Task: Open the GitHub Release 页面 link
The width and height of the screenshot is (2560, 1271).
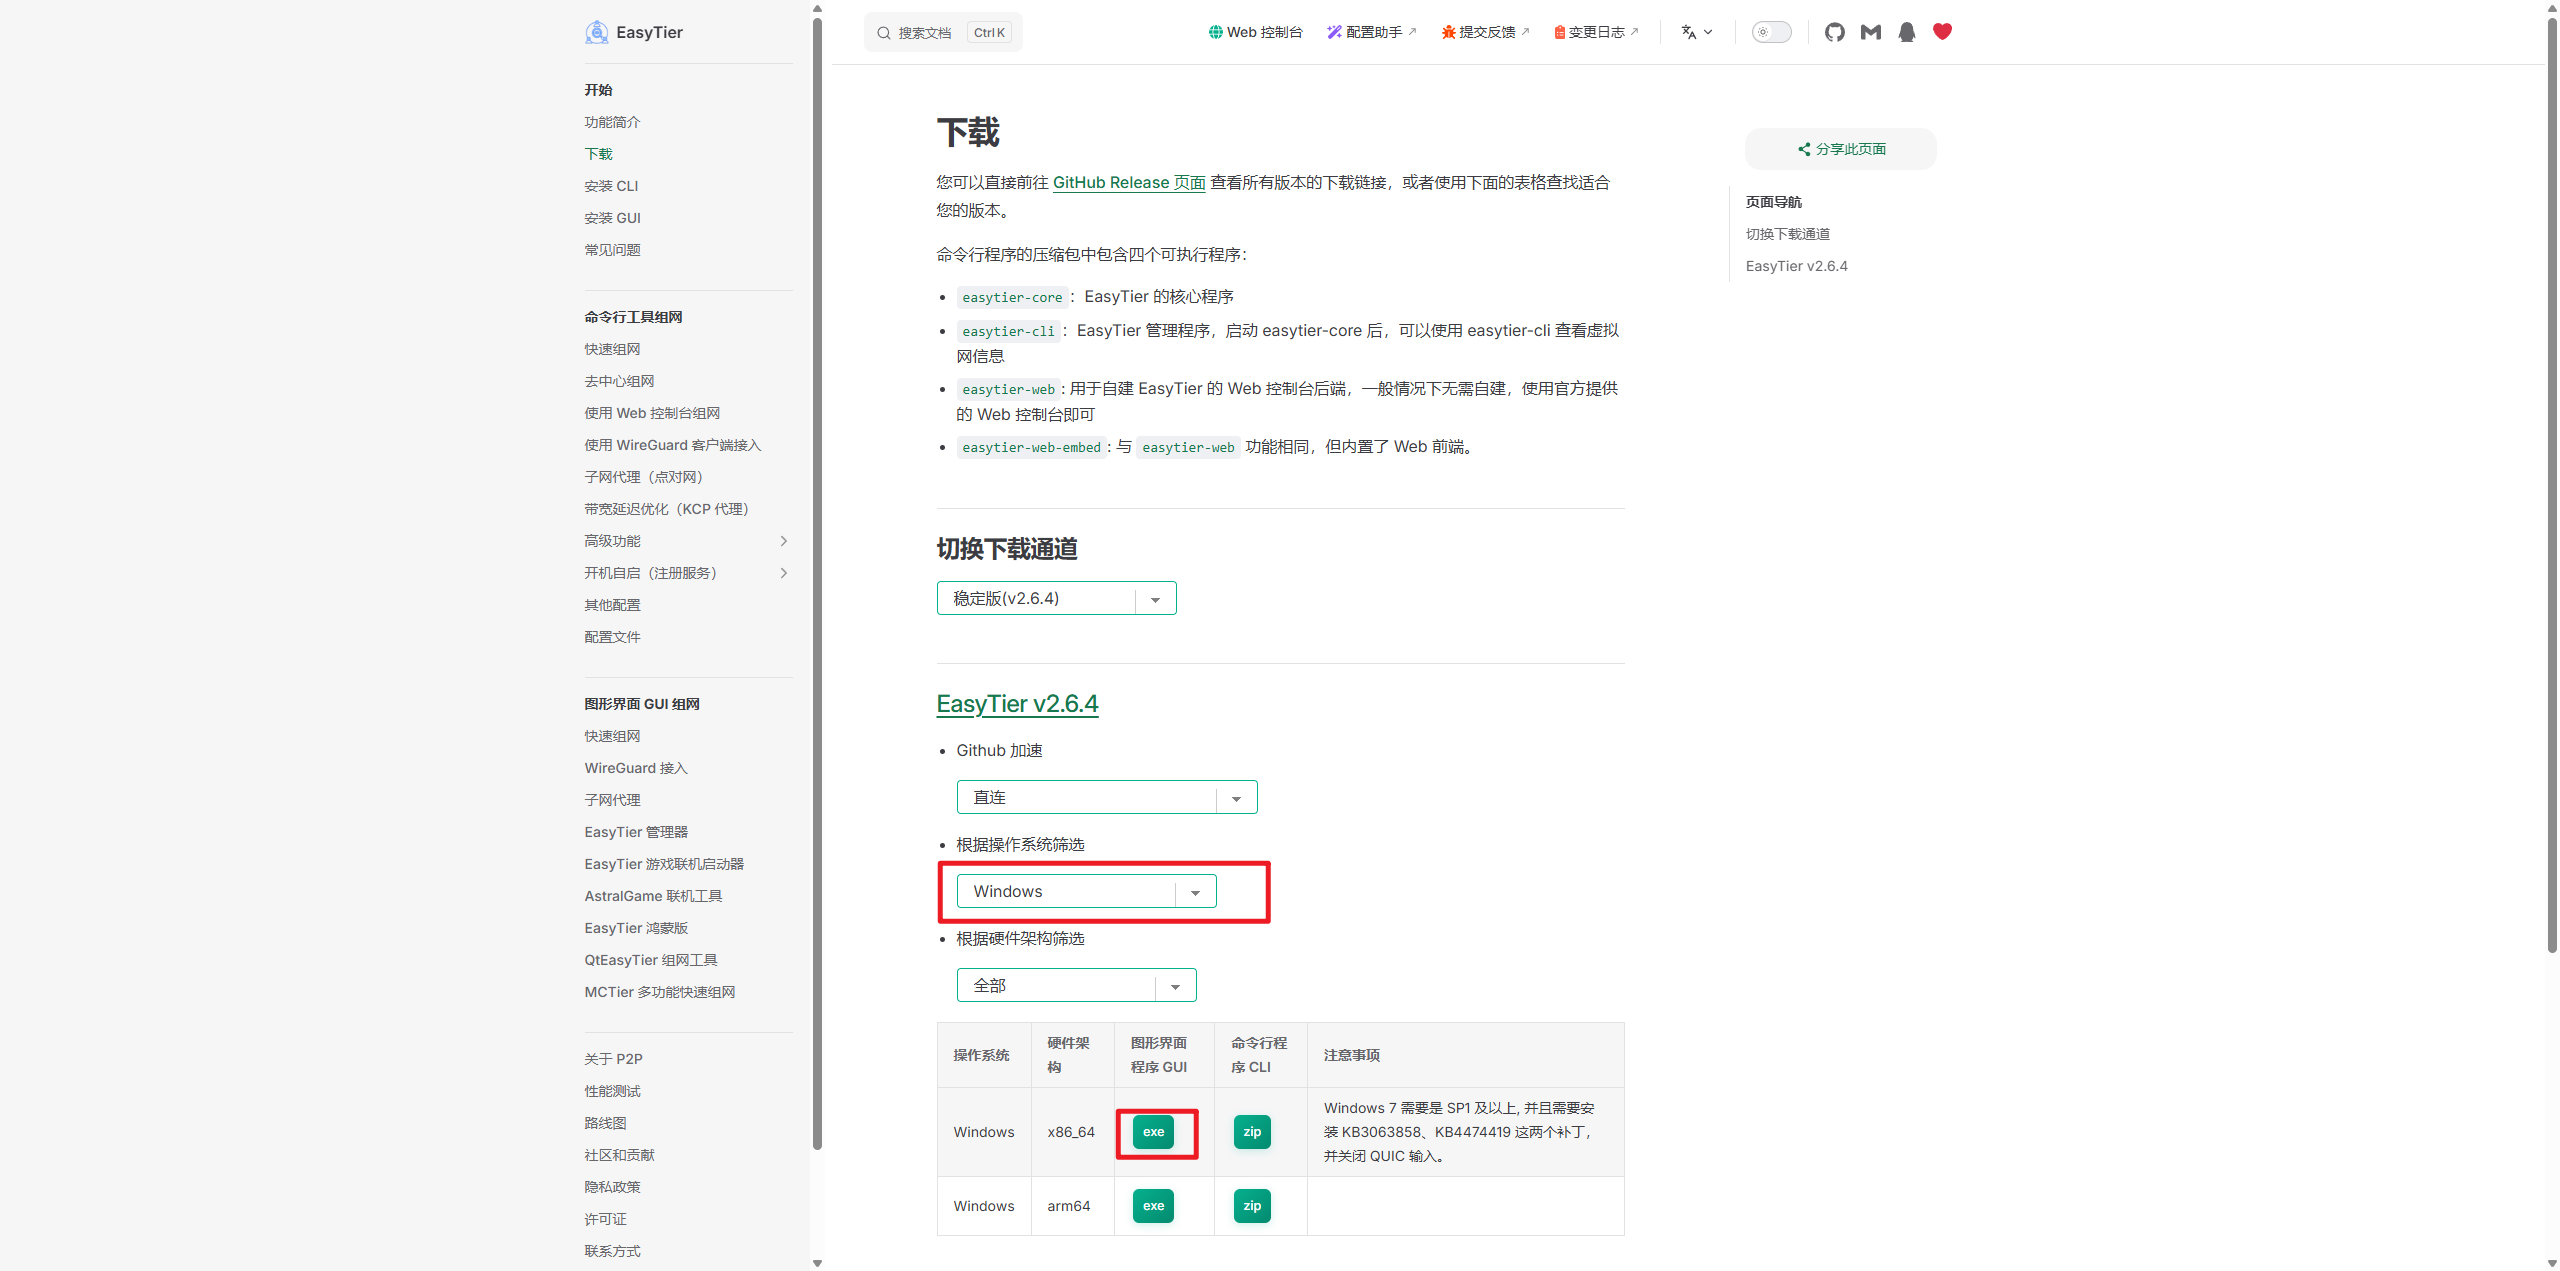Action: pos(1129,182)
